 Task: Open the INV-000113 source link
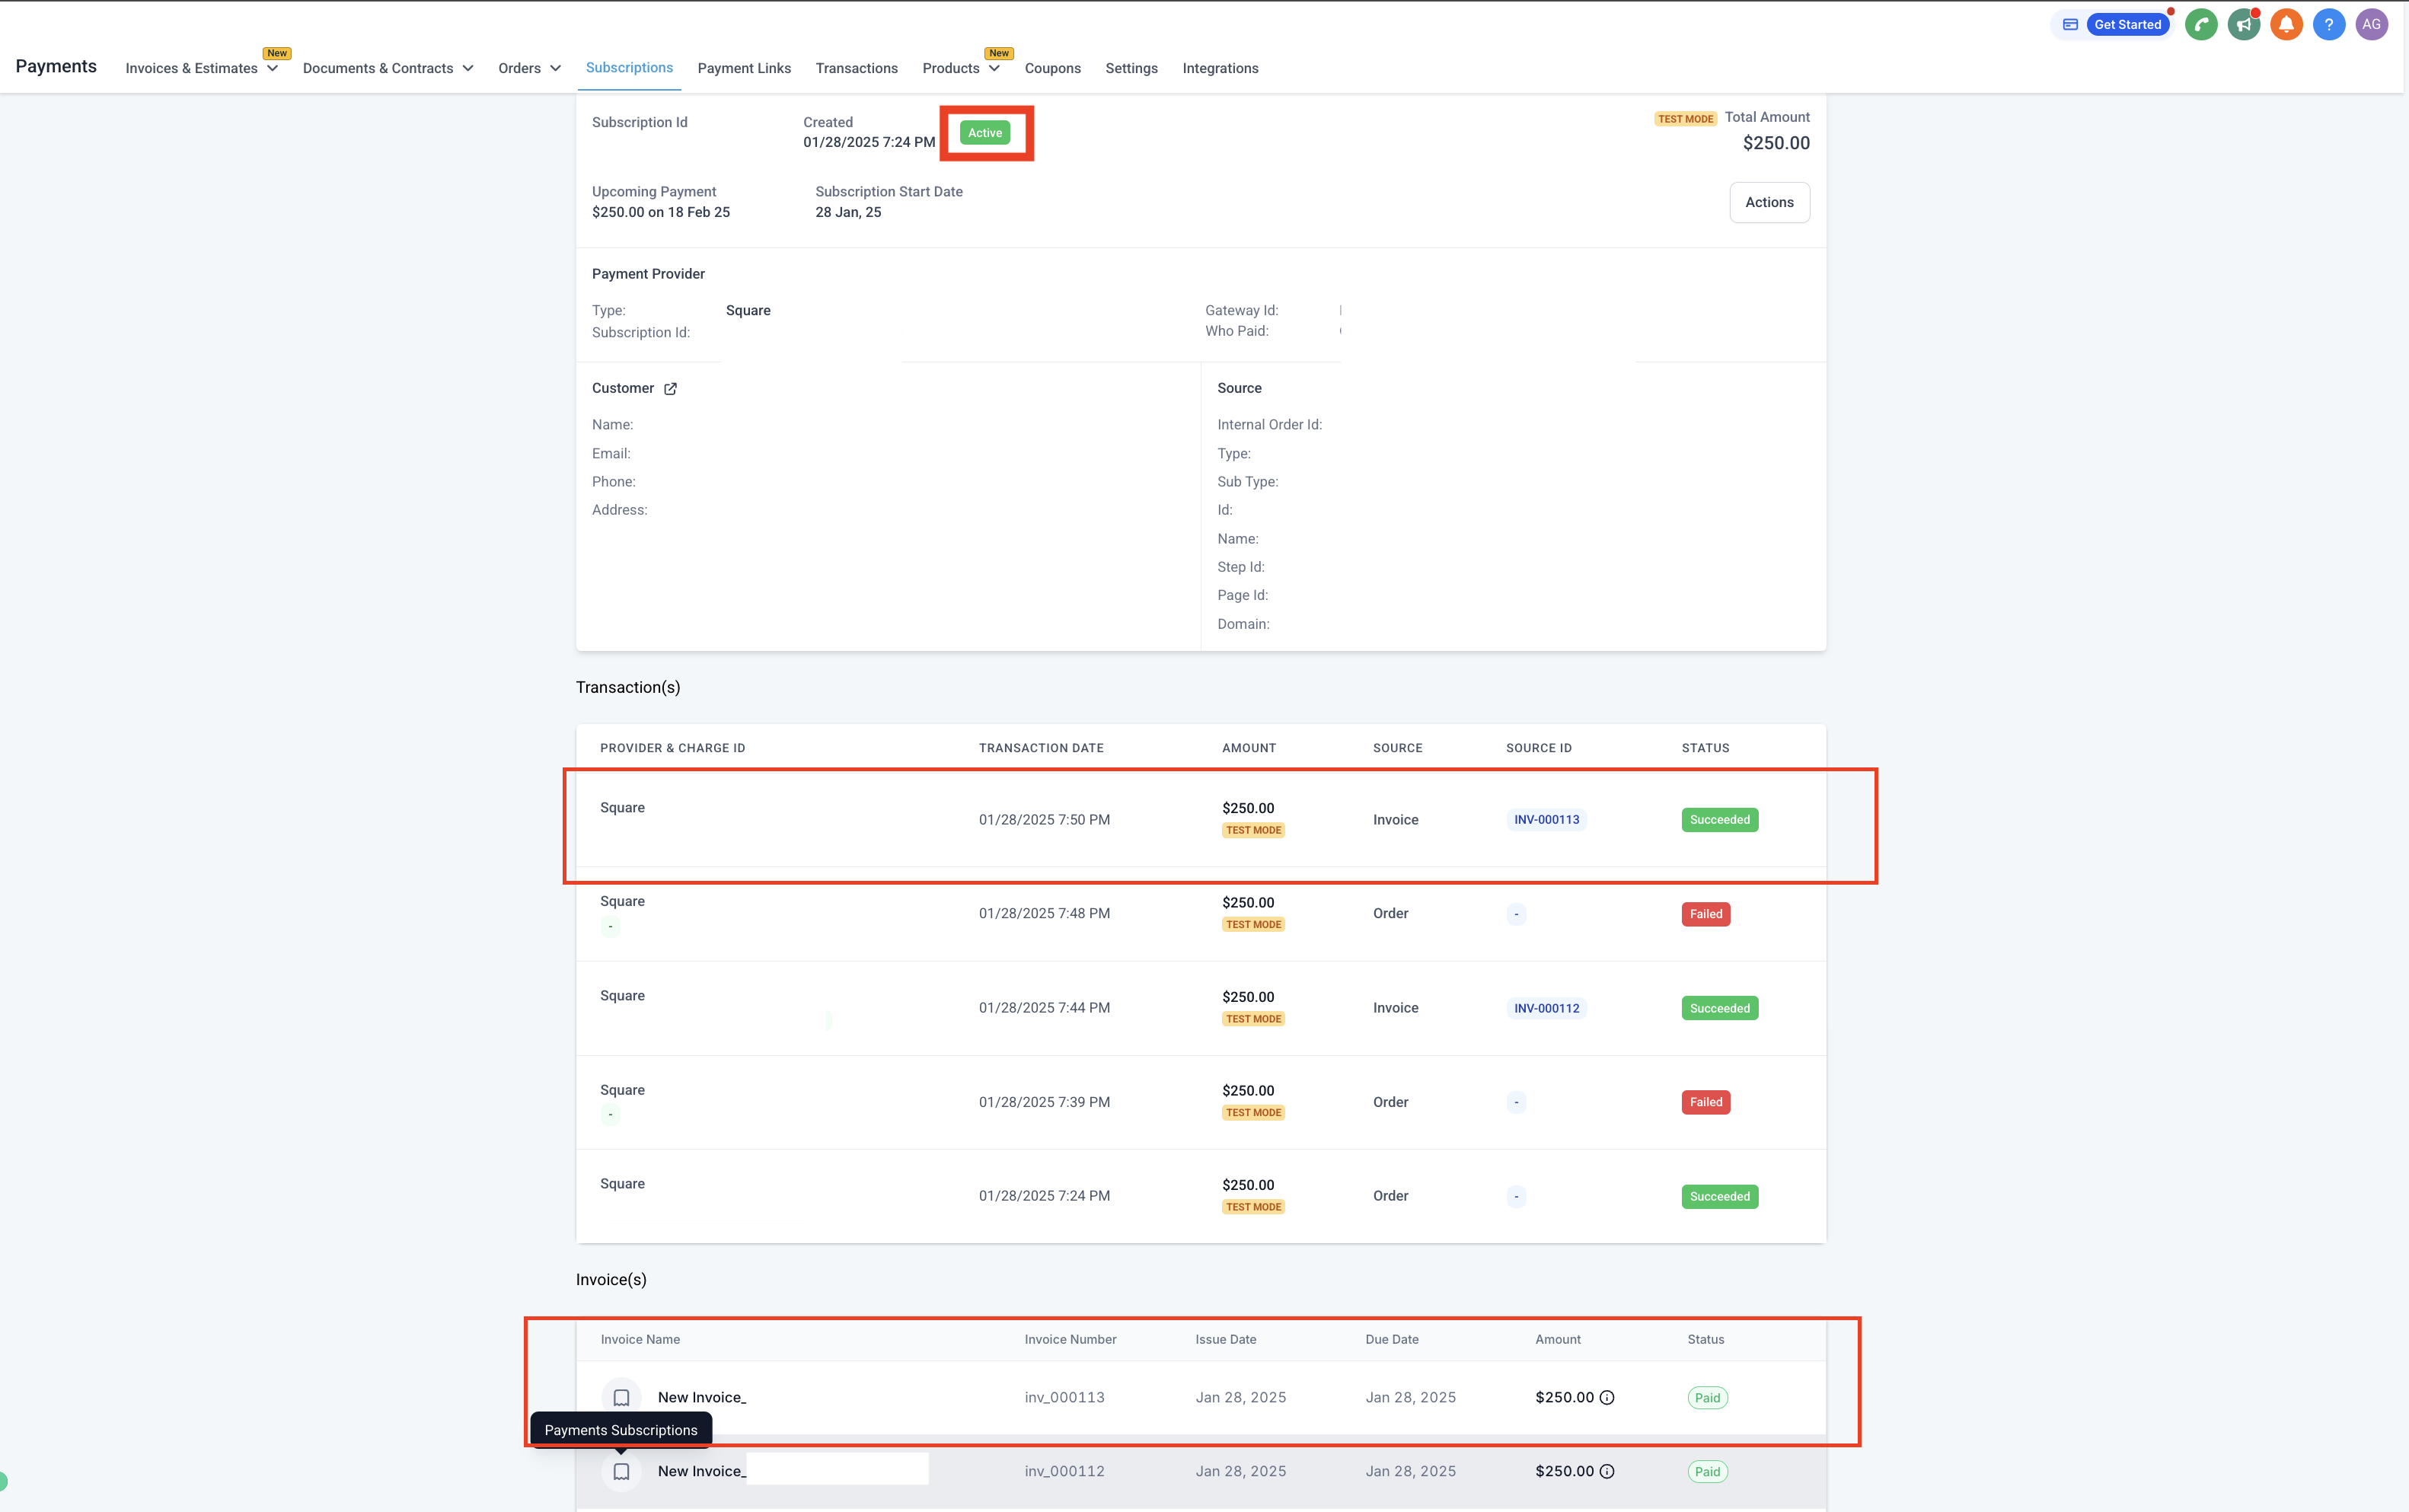1546,820
